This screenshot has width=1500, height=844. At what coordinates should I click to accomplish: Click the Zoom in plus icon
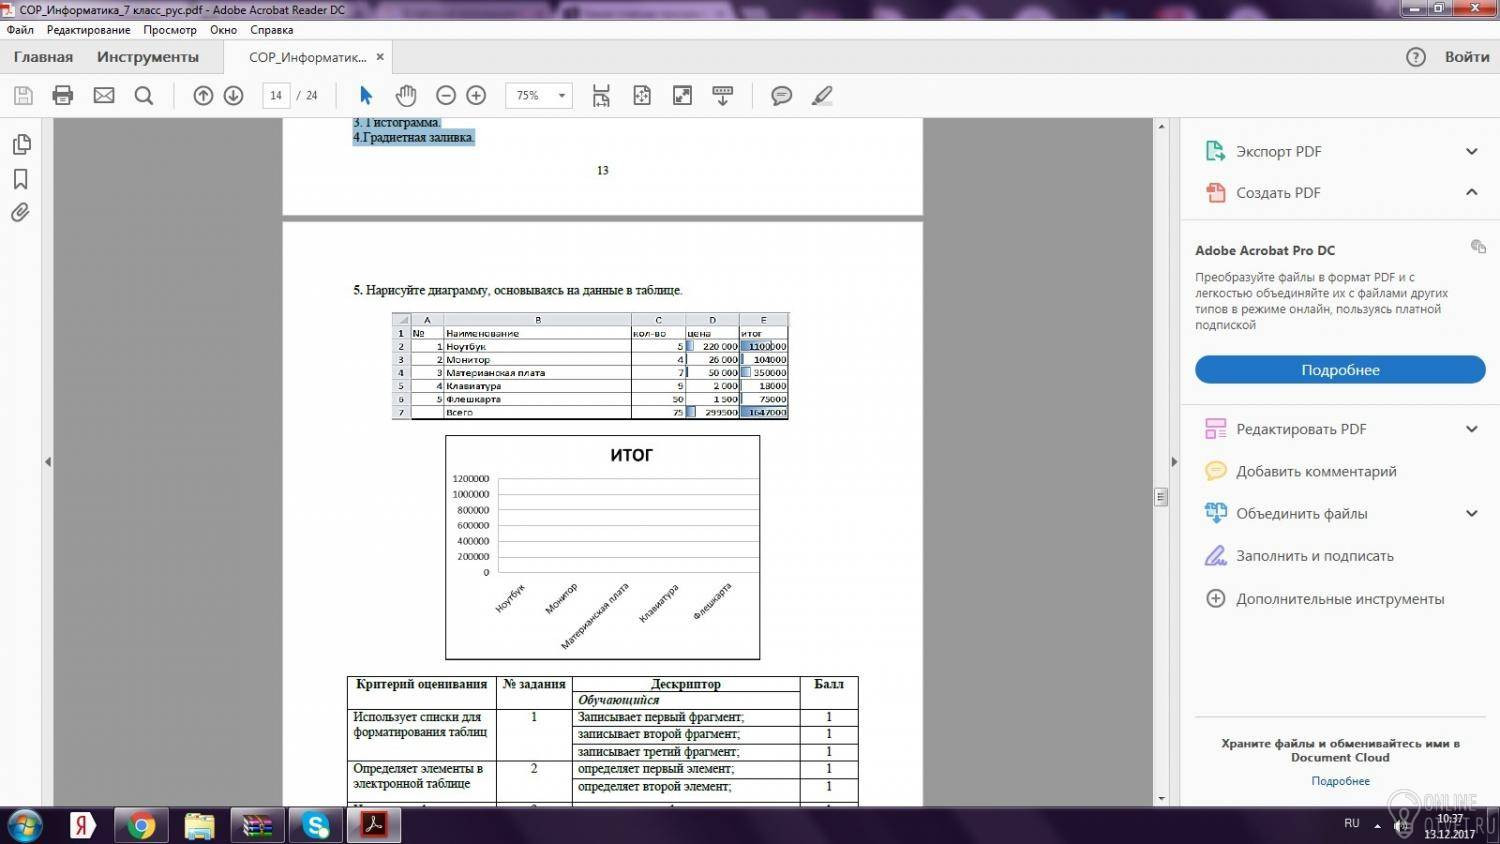click(476, 95)
